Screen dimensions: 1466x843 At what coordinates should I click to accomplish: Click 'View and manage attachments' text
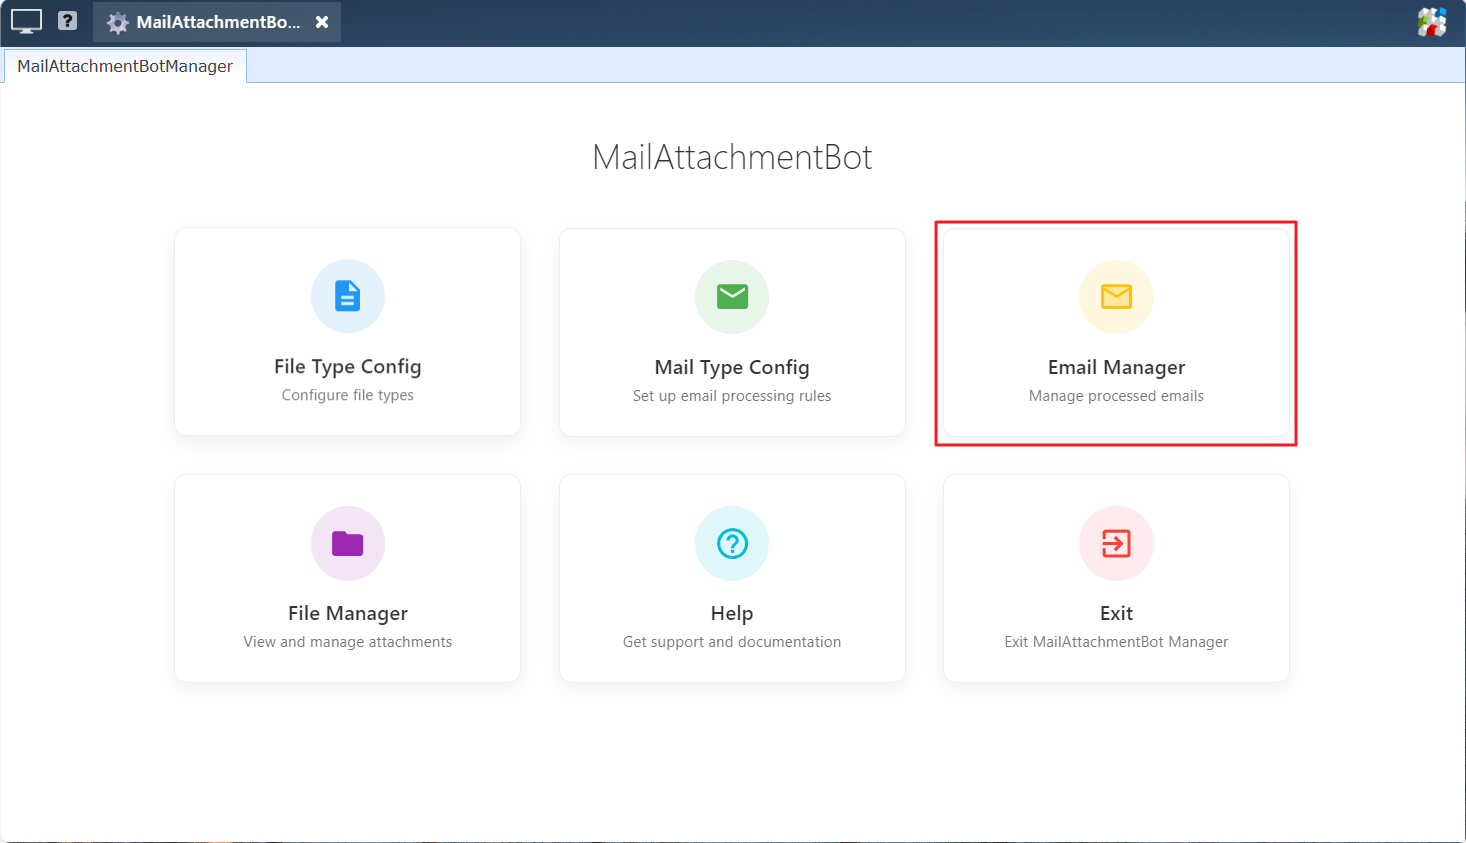[347, 642]
